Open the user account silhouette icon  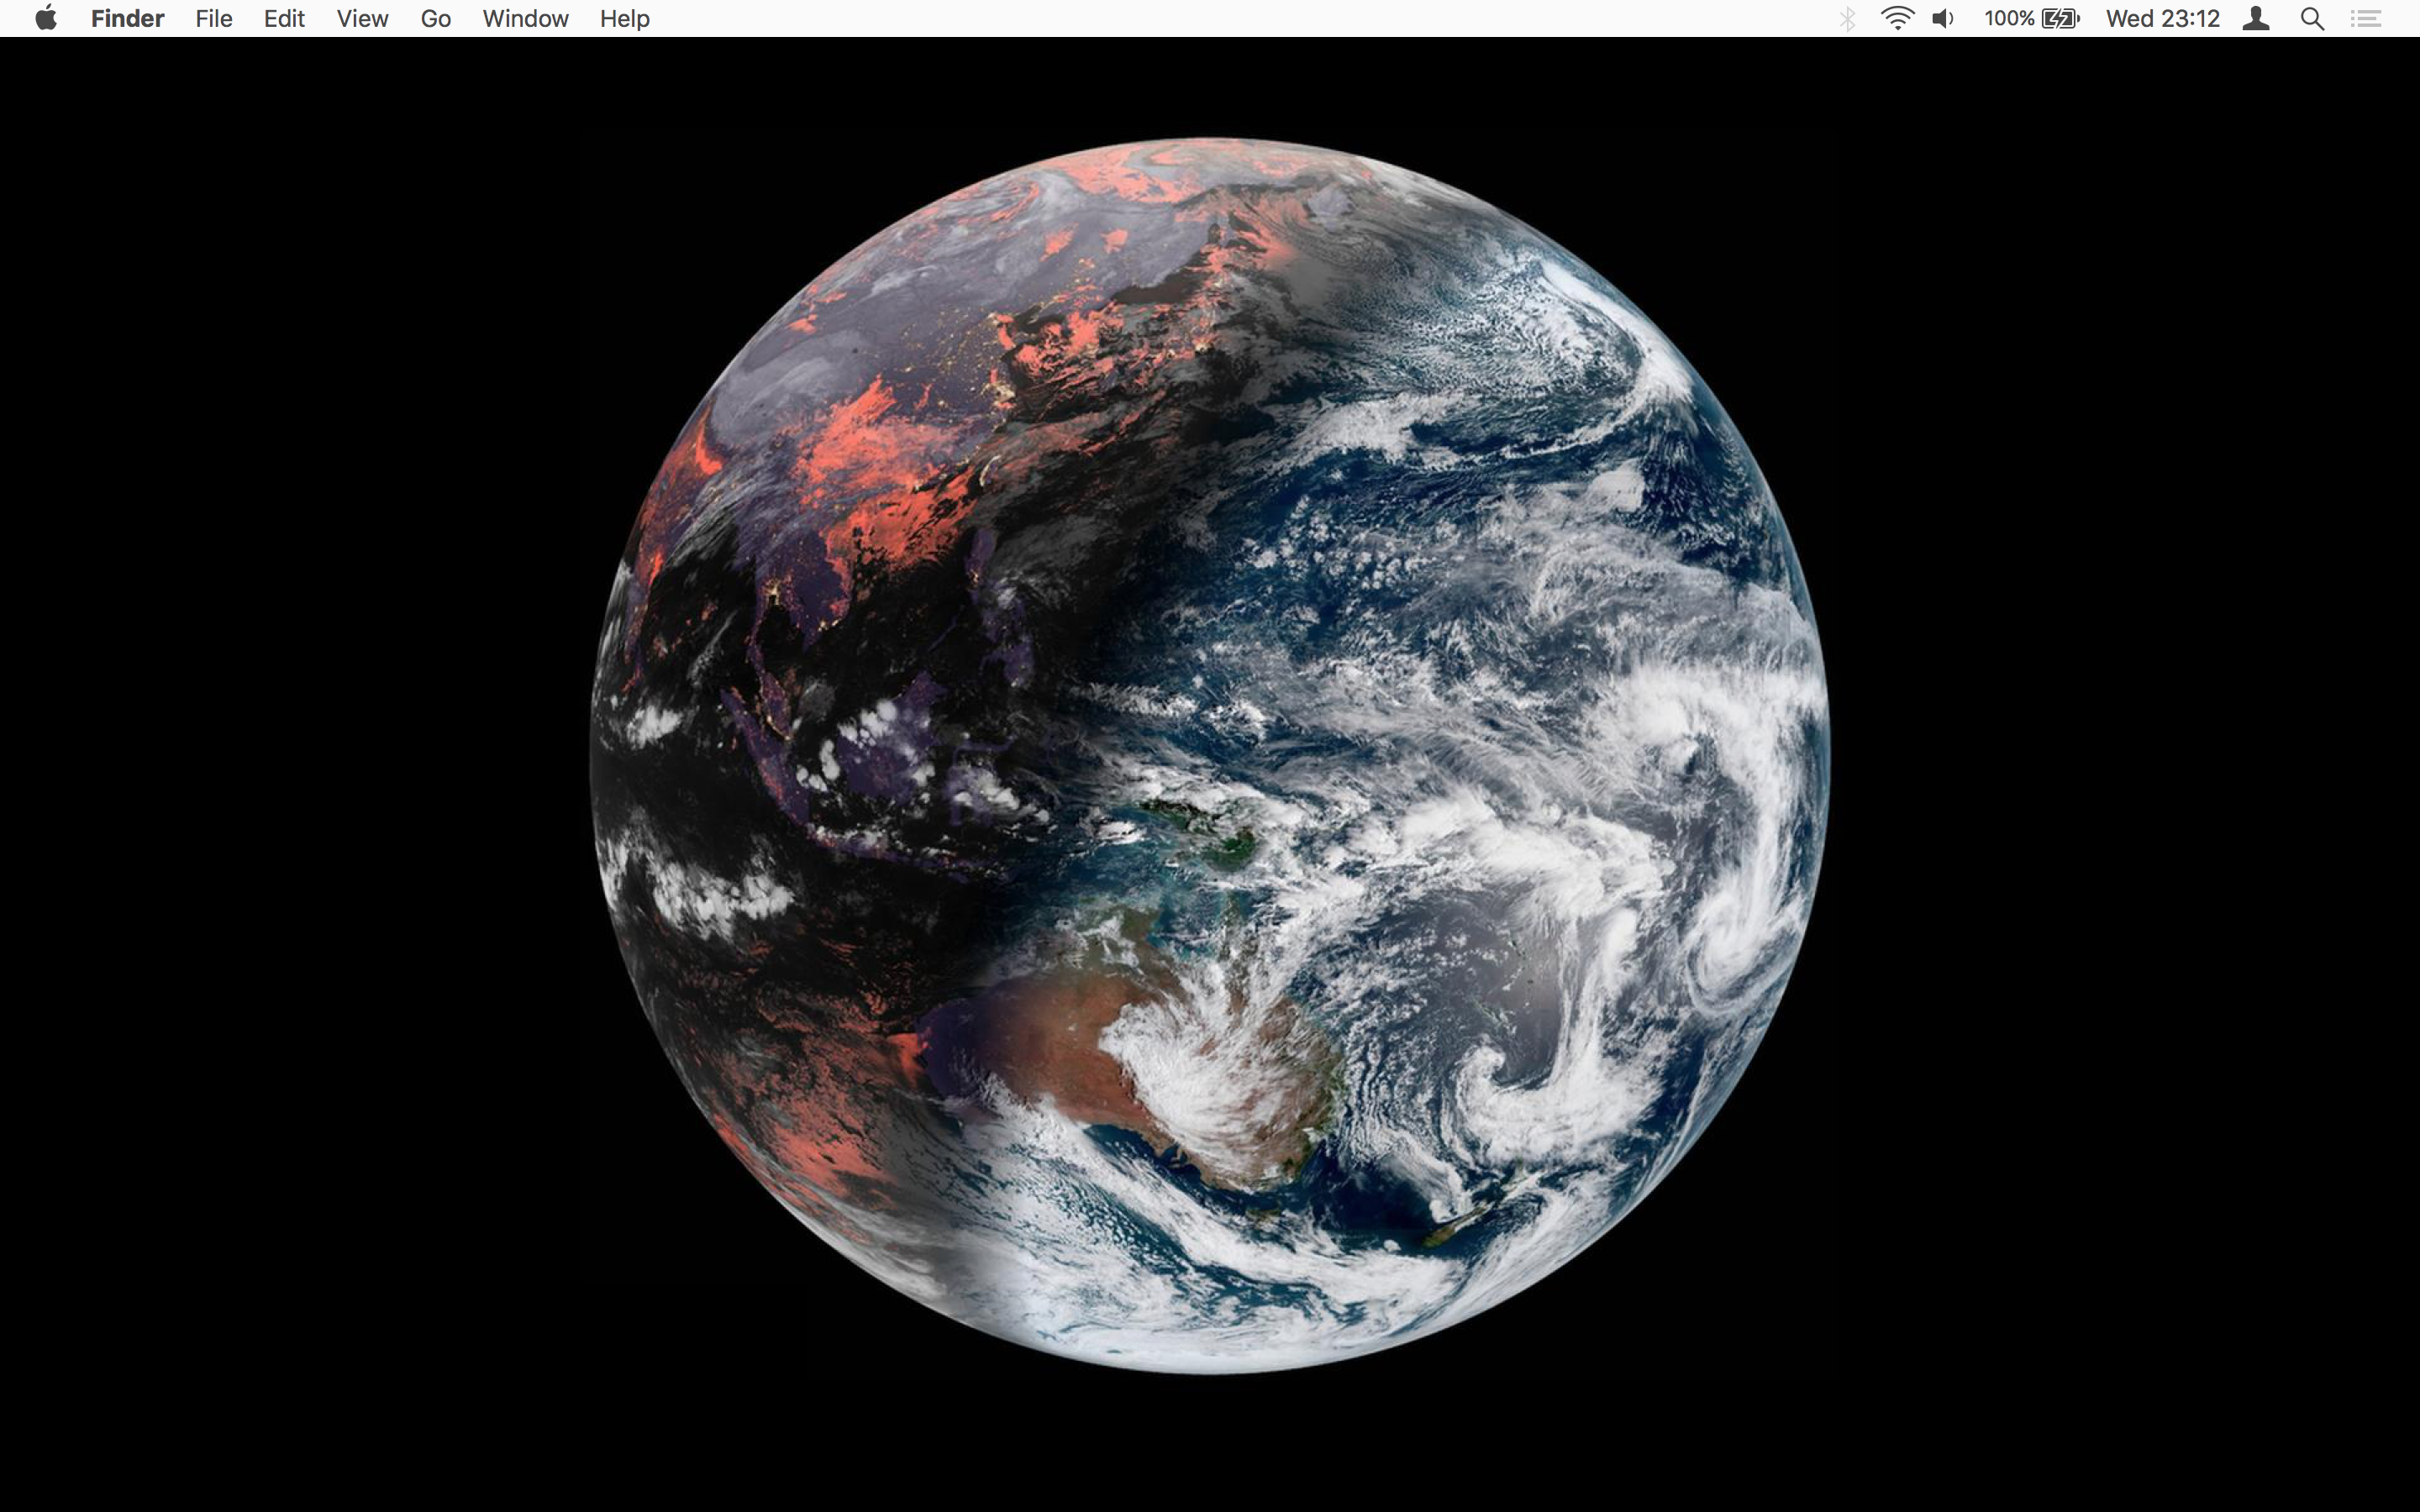2255,18
